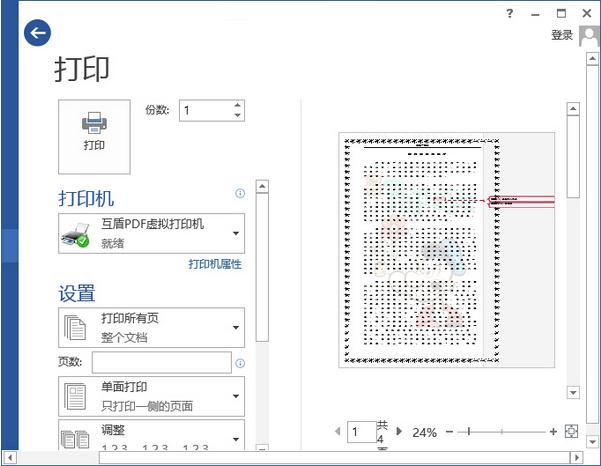Click the comment balloon in preview
Viewport: 601px width, 466px height.
[521, 201]
